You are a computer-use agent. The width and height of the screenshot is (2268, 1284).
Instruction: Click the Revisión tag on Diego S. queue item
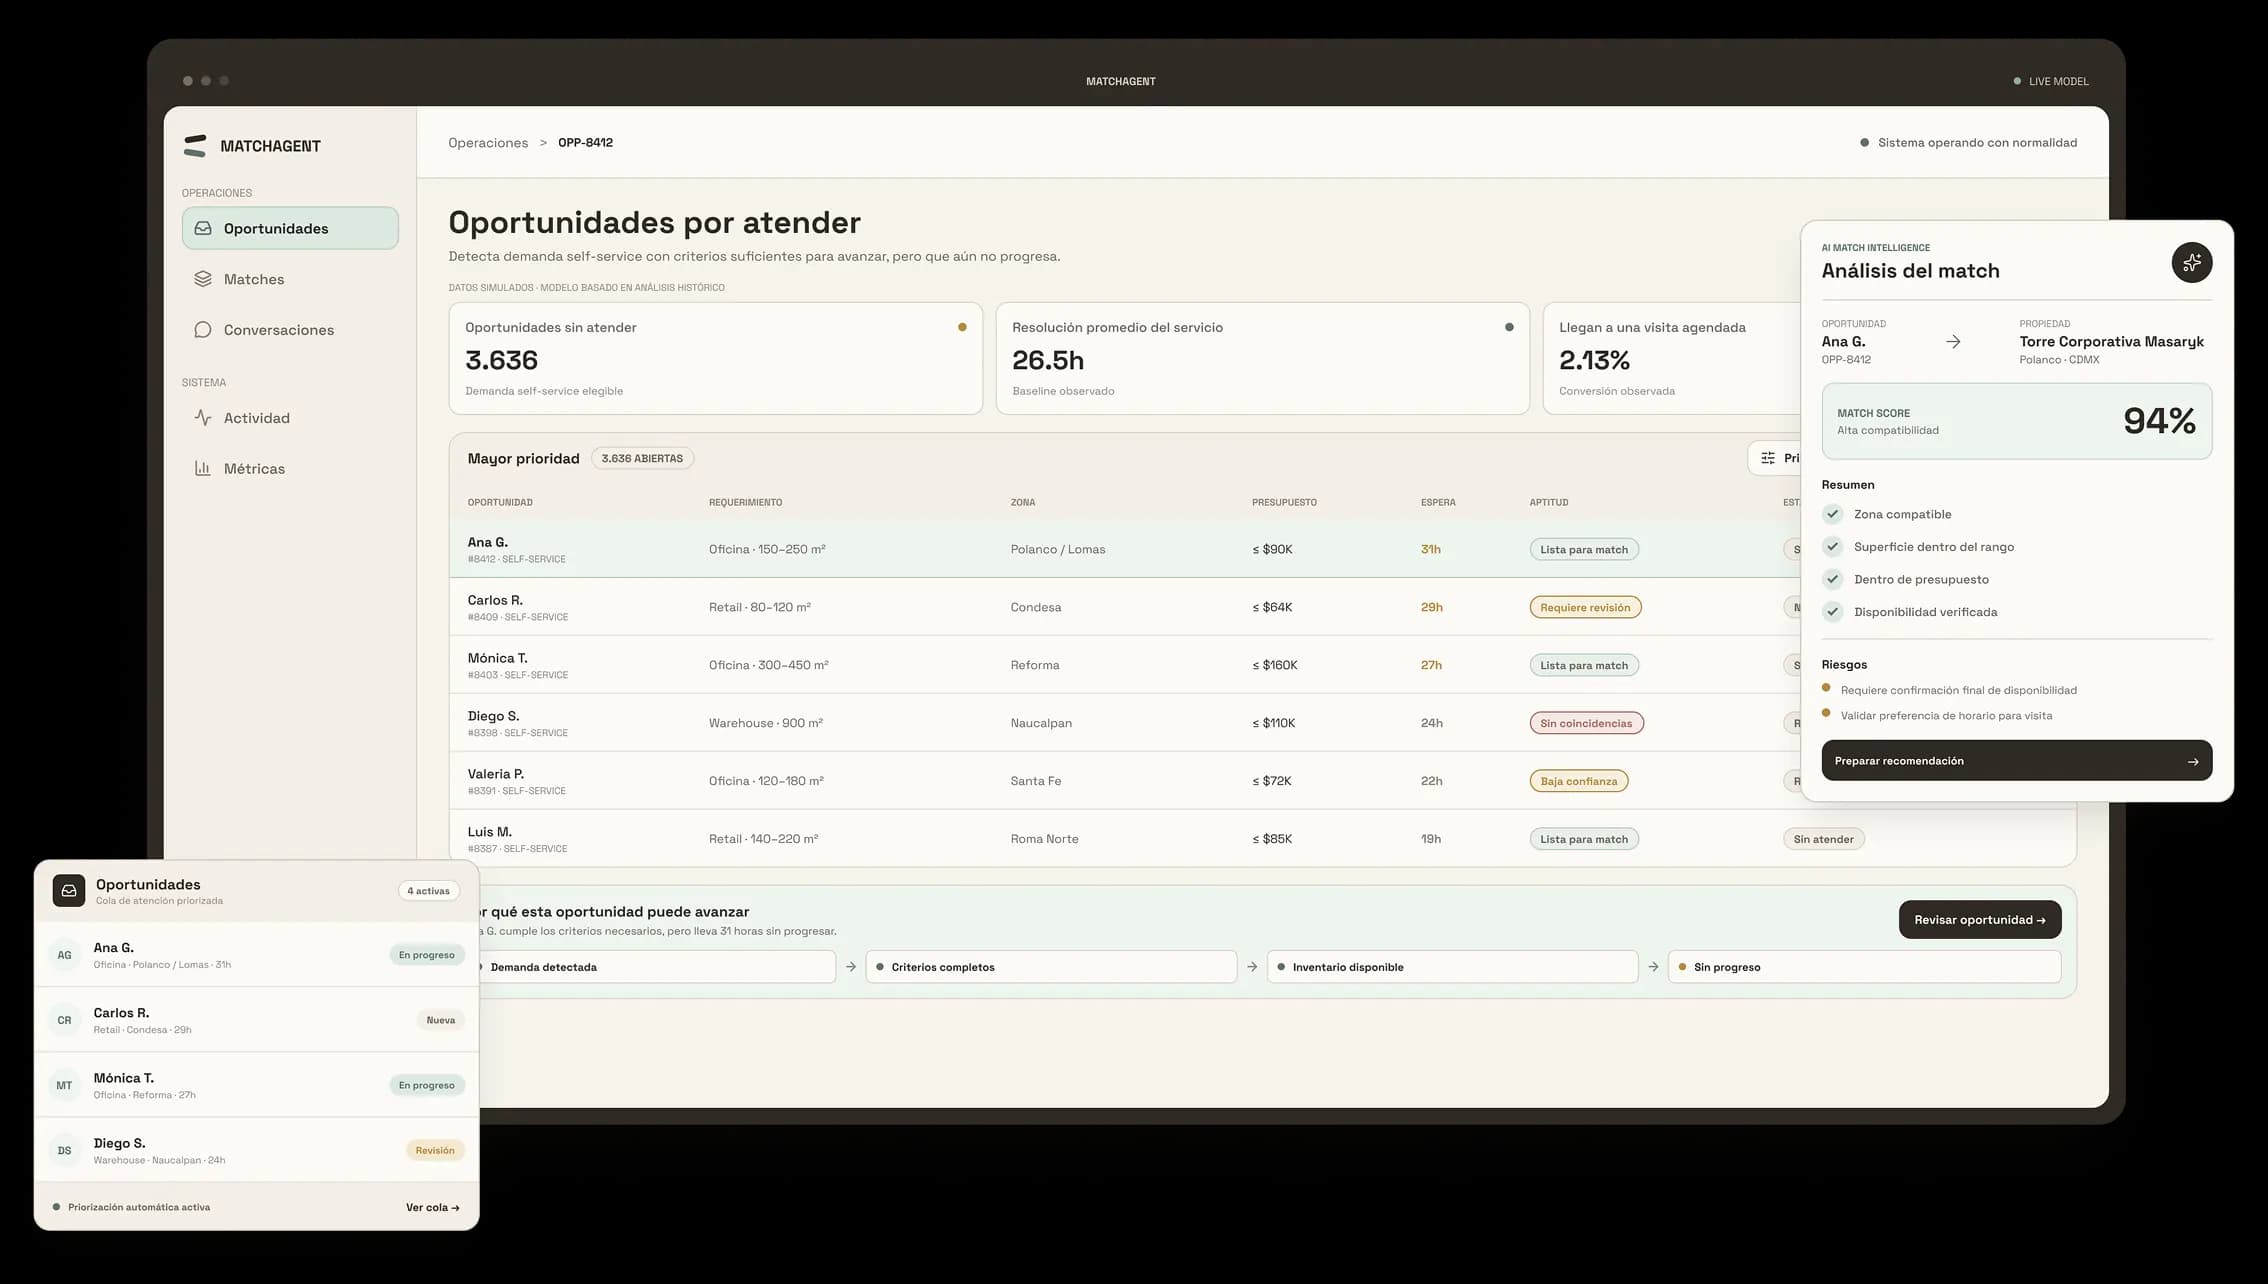click(435, 1150)
